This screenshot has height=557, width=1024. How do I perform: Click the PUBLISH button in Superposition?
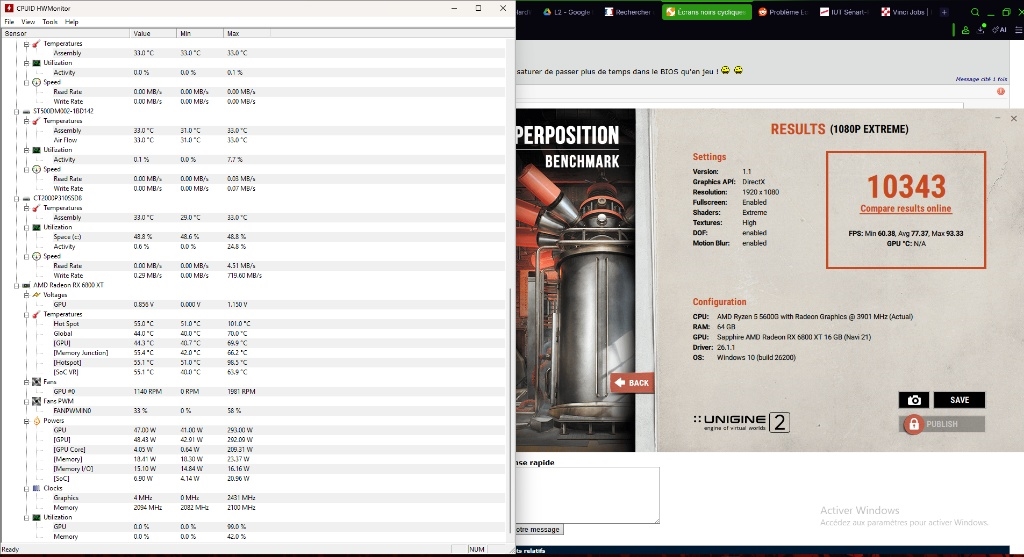click(x=942, y=424)
